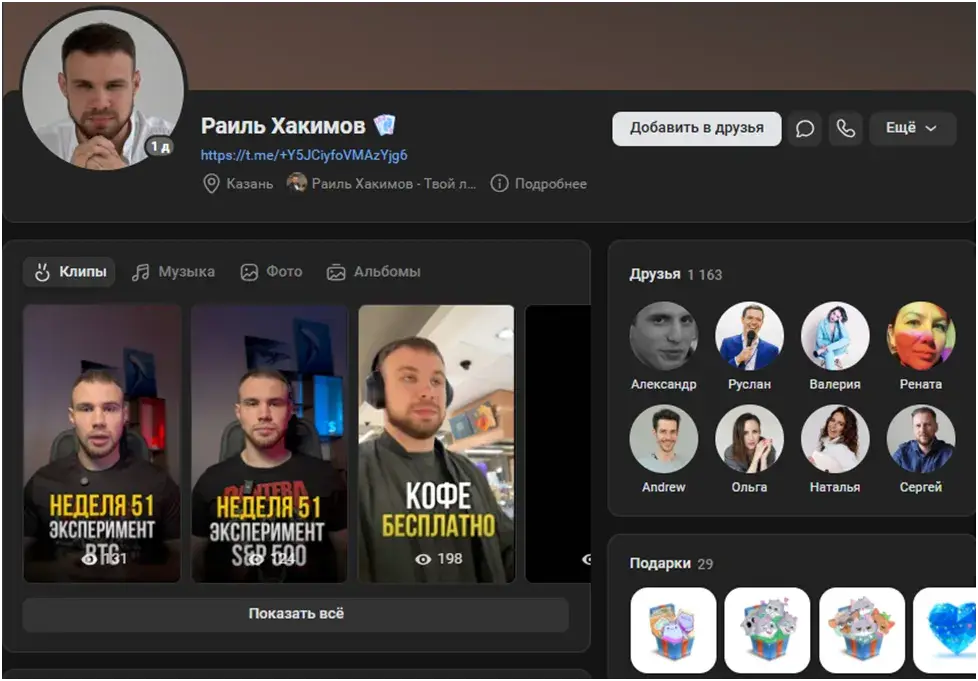Open friend Andrew's avatar
Screen dimensions: 978x681
coord(664,439)
